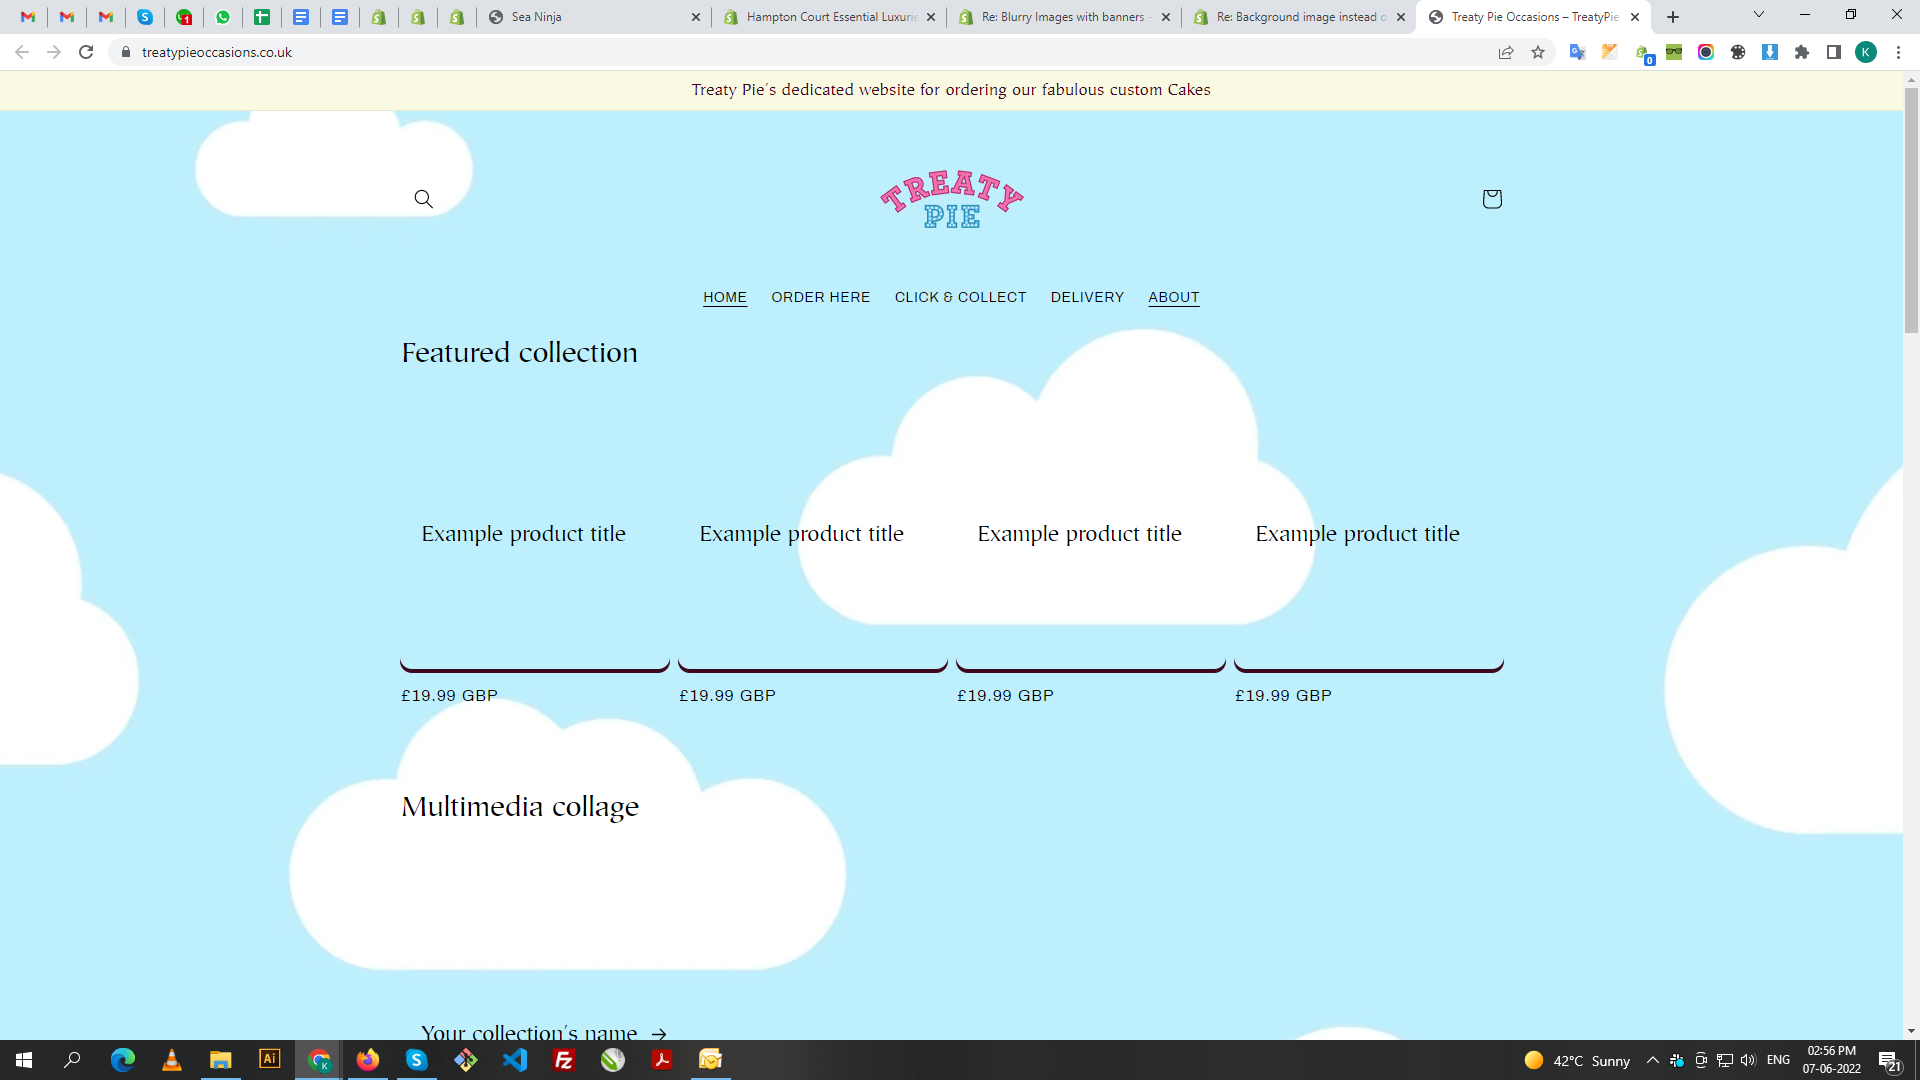Image resolution: width=1920 pixels, height=1080 pixels.
Task: Toggle the browser side panel icon
Action: pyautogui.click(x=1834, y=53)
